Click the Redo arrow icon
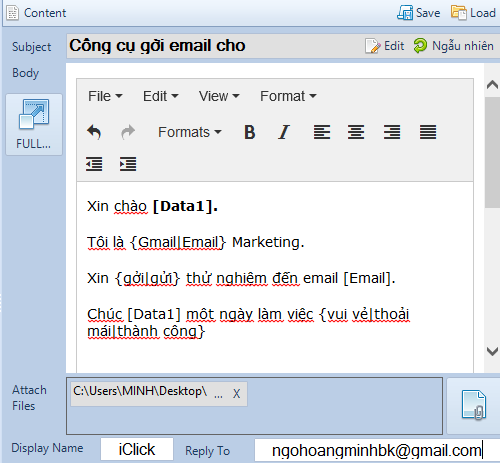The image size is (500, 463). 128,132
